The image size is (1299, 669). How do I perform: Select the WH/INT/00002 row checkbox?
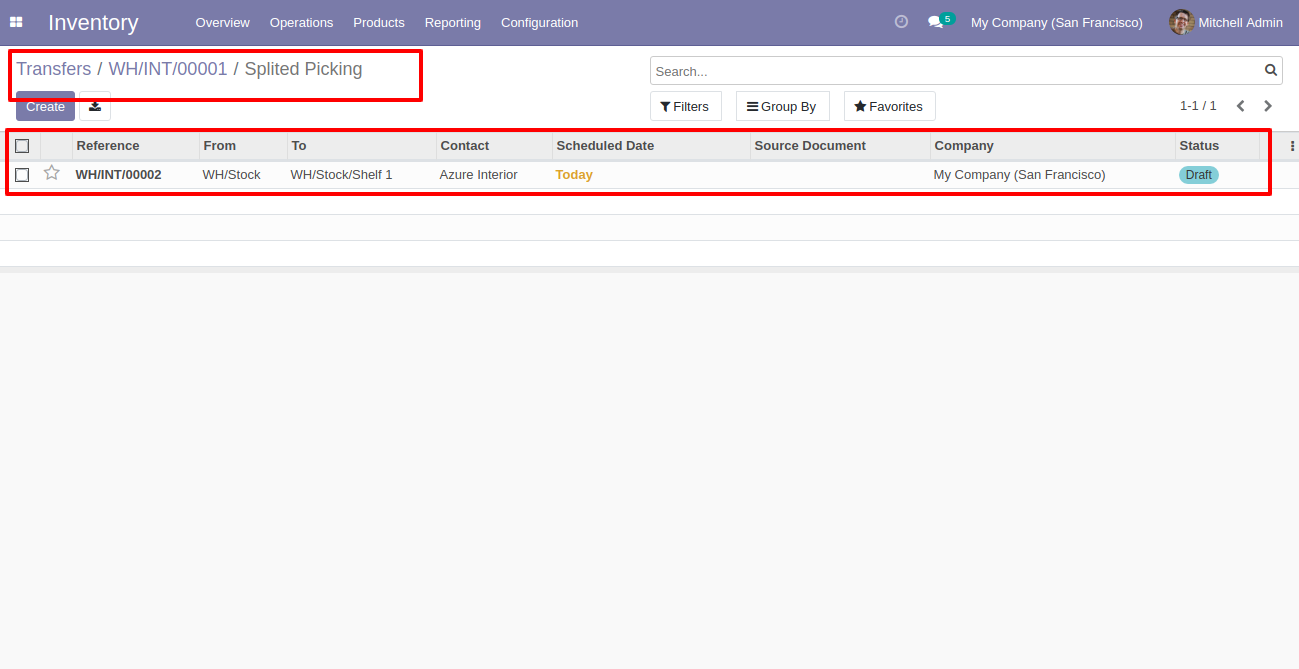pyautogui.click(x=22, y=175)
